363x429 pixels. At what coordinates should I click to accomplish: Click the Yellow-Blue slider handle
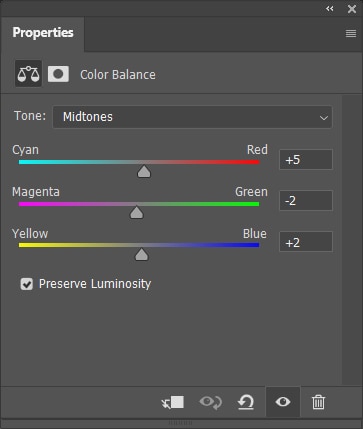click(141, 254)
